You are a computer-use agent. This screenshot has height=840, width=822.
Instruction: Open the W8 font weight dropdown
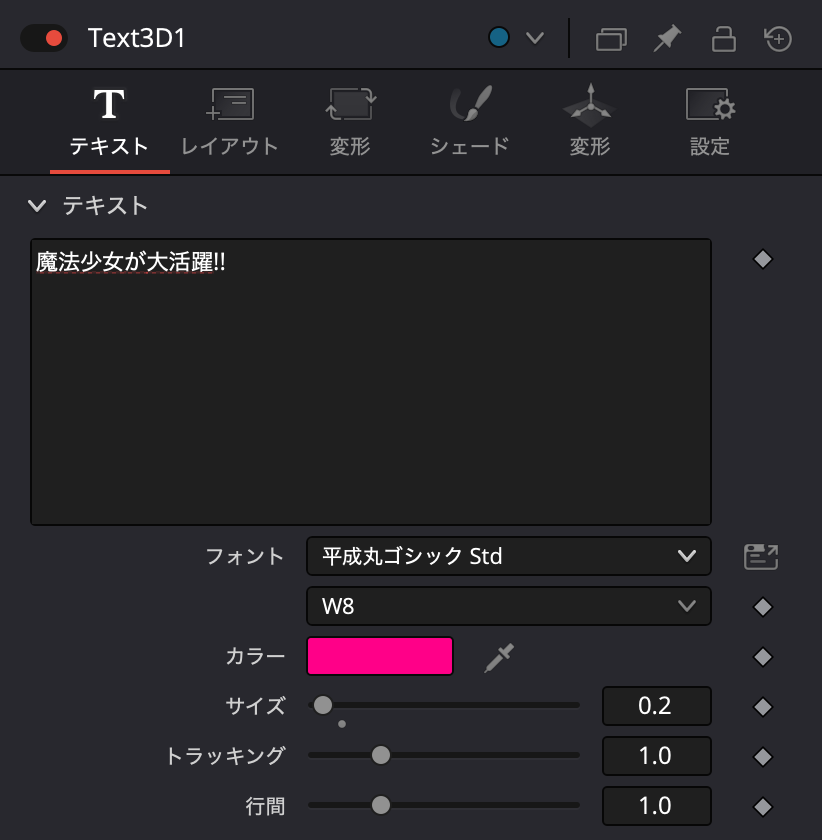[x=509, y=606]
